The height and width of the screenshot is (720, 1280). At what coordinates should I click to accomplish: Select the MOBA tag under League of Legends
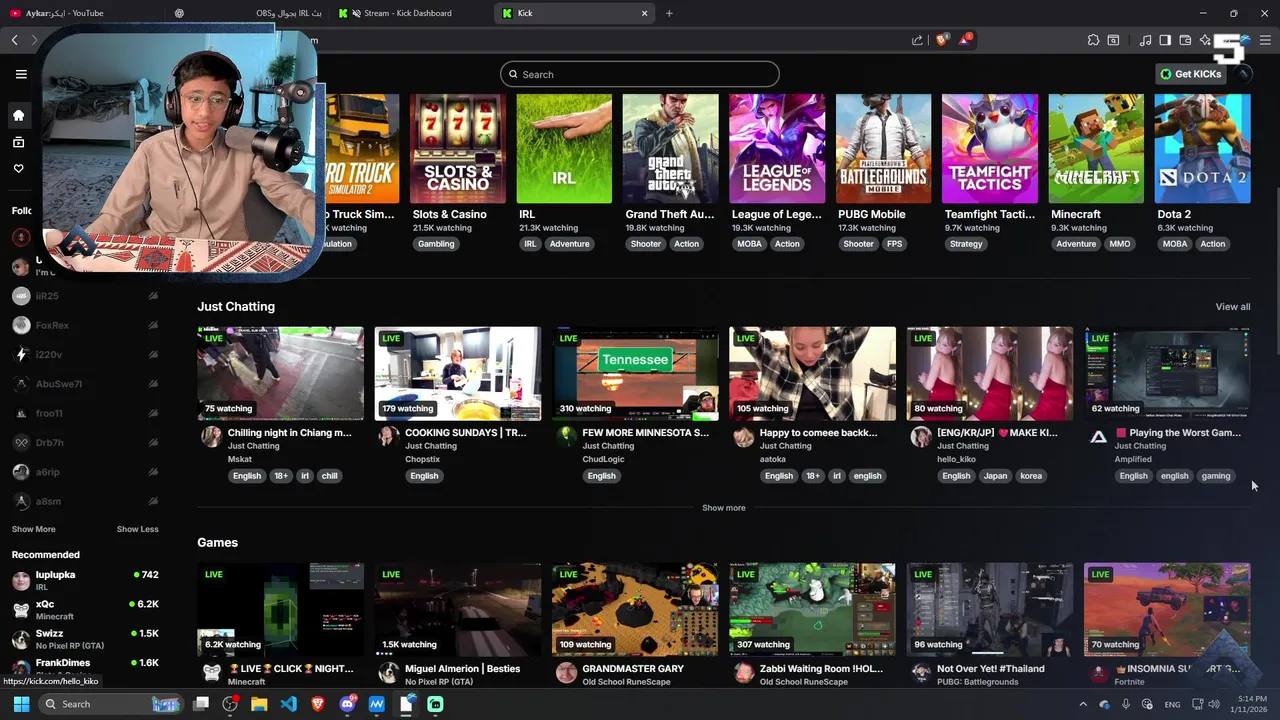click(749, 244)
